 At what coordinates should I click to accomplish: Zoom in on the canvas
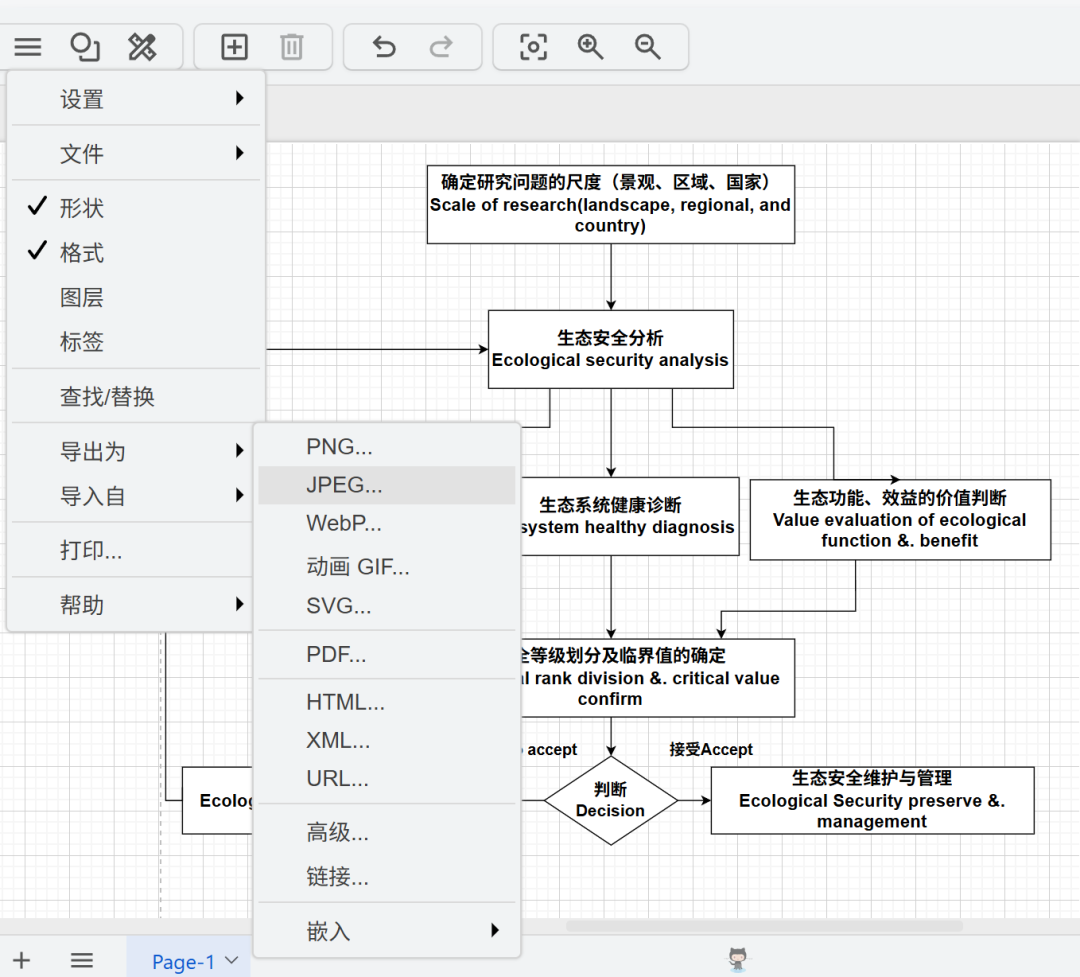[590, 46]
